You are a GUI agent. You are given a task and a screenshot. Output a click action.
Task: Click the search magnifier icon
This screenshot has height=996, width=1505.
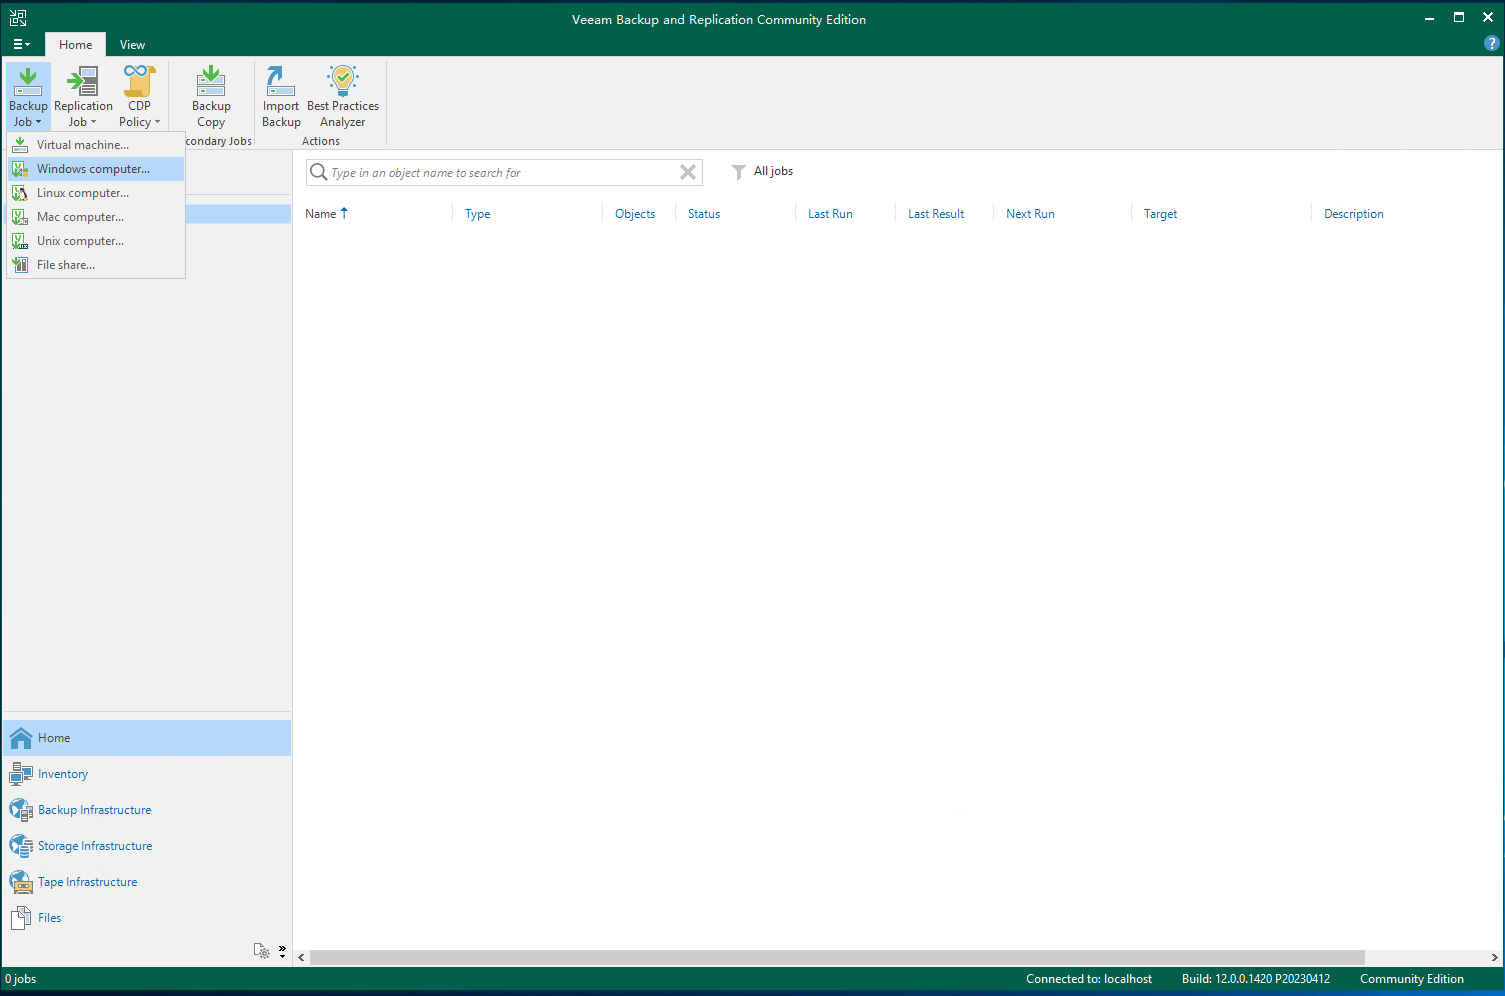click(318, 172)
